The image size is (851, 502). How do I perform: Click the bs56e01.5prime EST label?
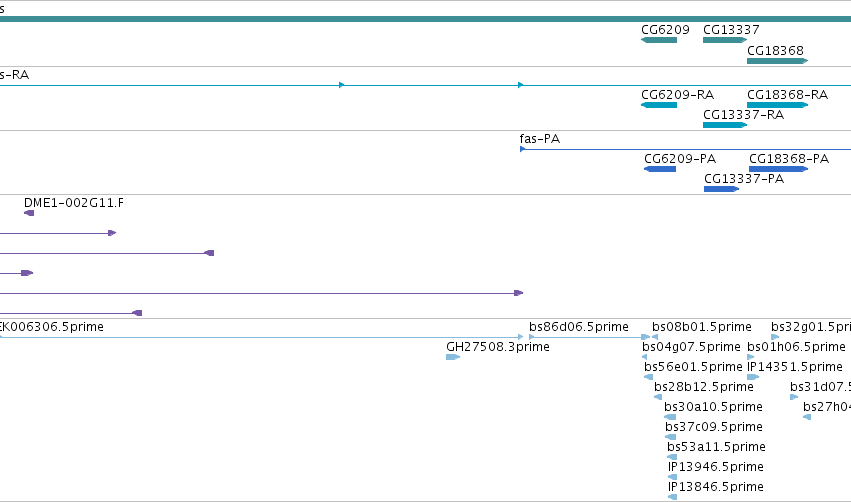pos(693,367)
